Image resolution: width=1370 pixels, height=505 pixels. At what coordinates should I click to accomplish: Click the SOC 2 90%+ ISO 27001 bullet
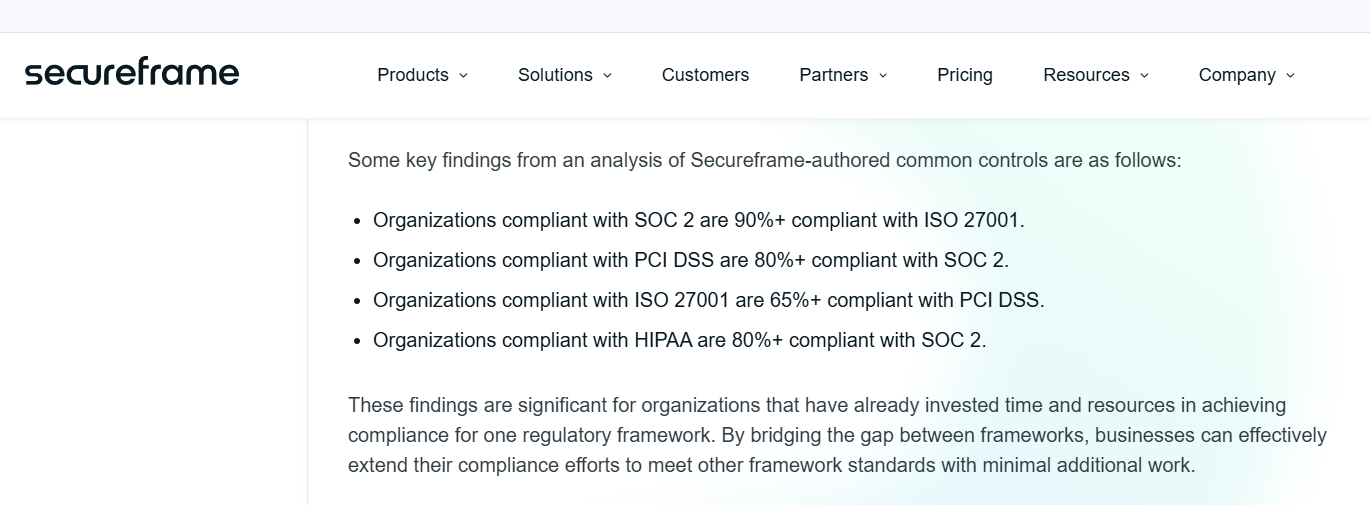point(699,220)
